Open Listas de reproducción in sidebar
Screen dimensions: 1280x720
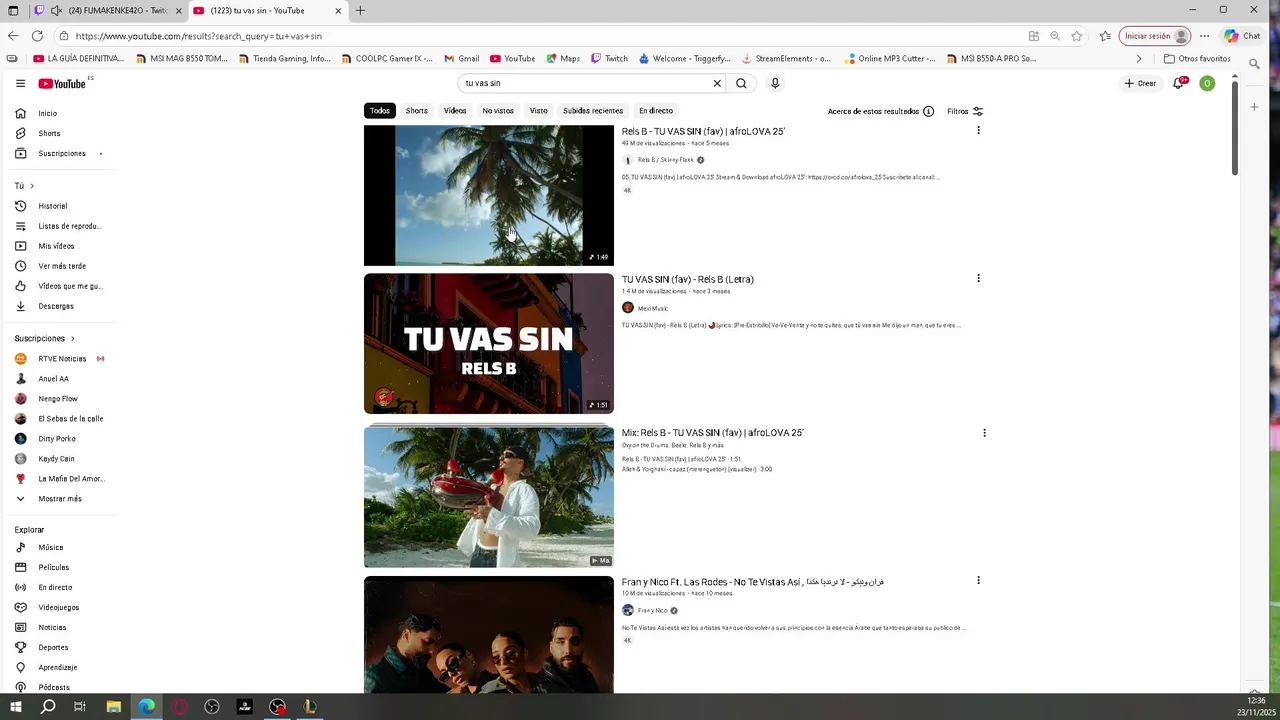[x=58, y=226]
